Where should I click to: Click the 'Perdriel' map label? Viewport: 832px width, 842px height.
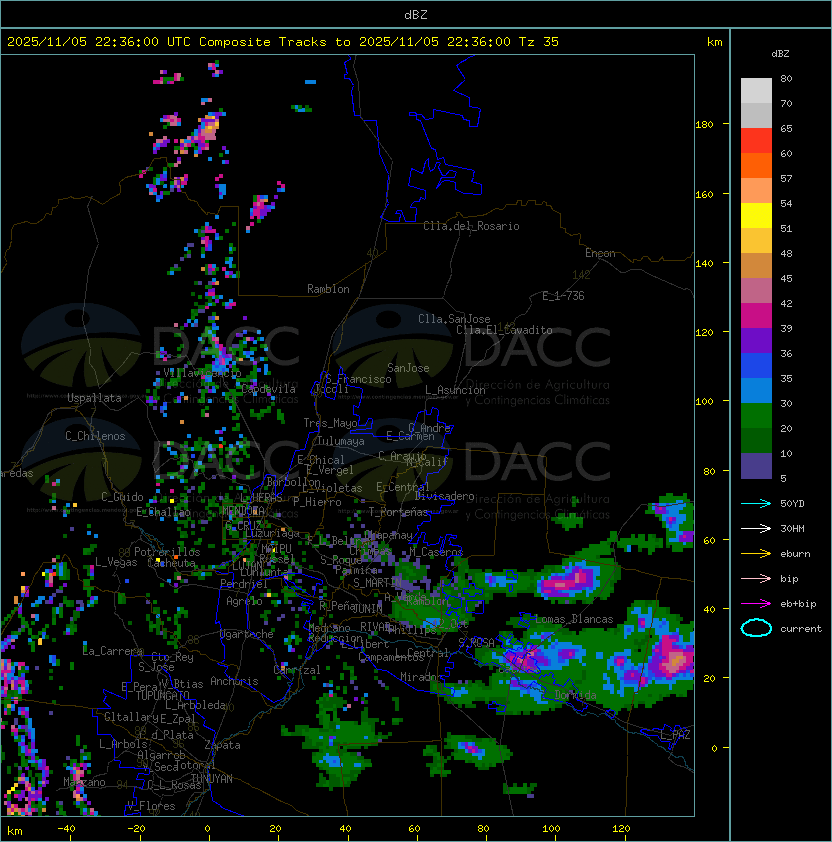tap(244, 584)
